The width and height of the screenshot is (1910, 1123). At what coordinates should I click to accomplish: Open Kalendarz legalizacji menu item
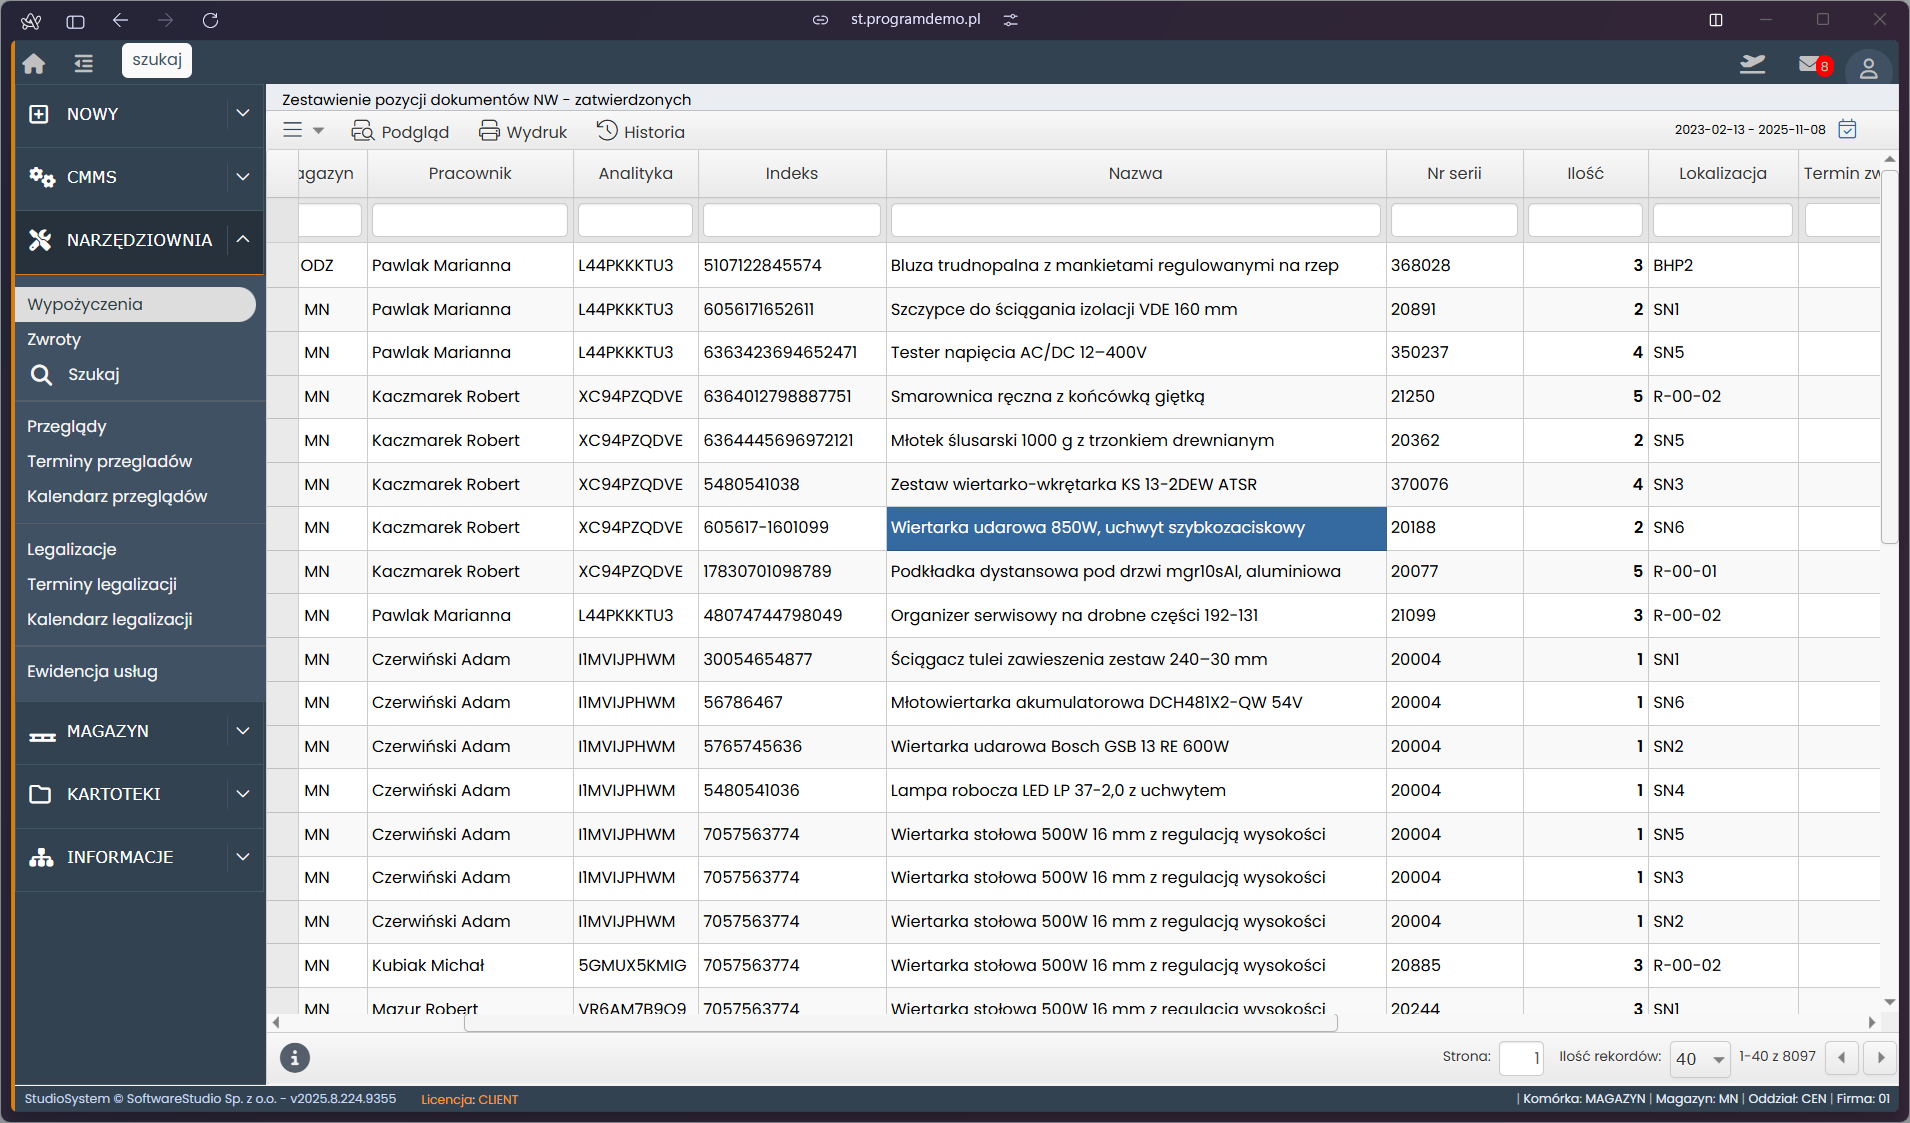[110, 620]
